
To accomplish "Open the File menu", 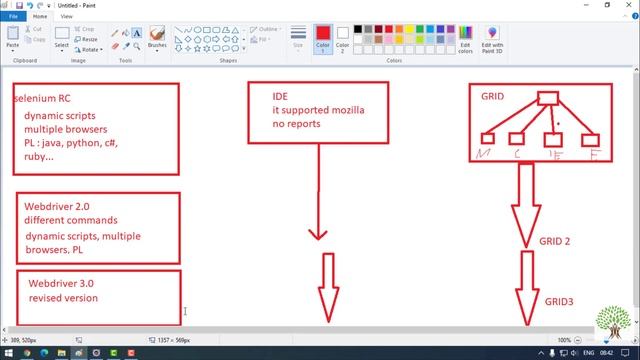I will point(13,16).
